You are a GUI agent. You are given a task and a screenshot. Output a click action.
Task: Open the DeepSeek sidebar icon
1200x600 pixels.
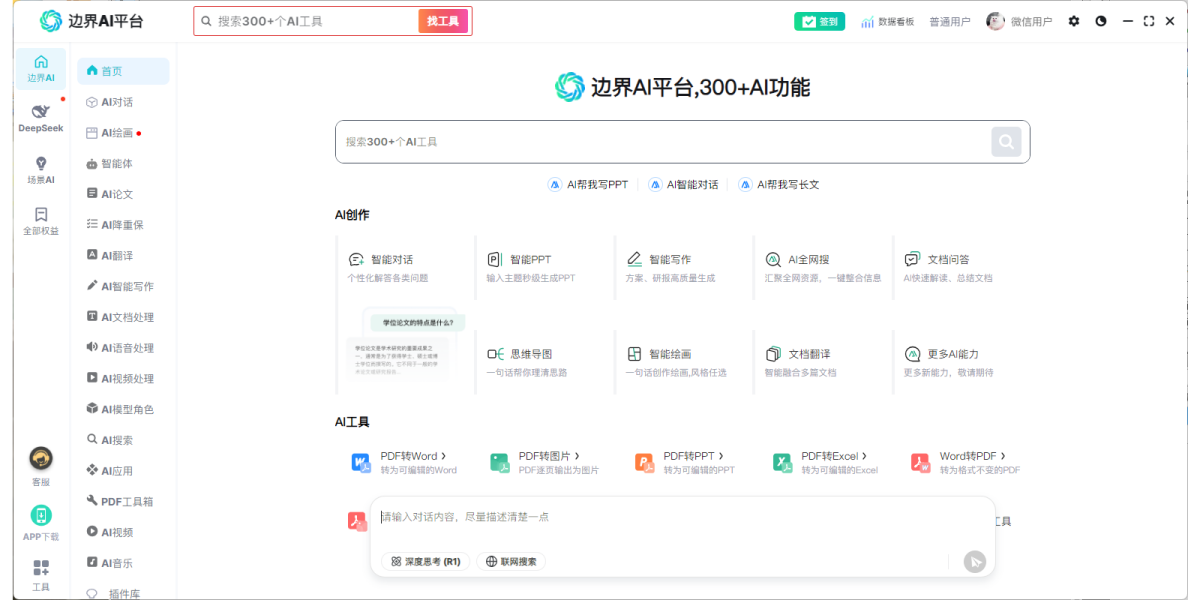[x=40, y=112]
